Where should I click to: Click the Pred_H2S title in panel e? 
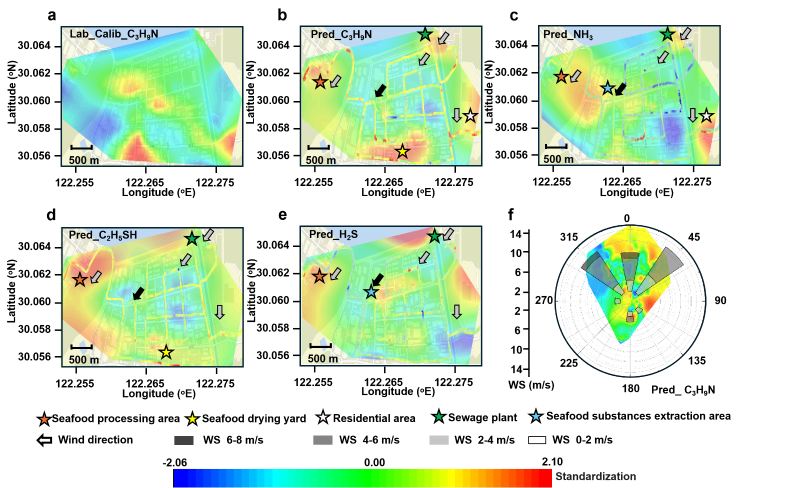coord(333,234)
